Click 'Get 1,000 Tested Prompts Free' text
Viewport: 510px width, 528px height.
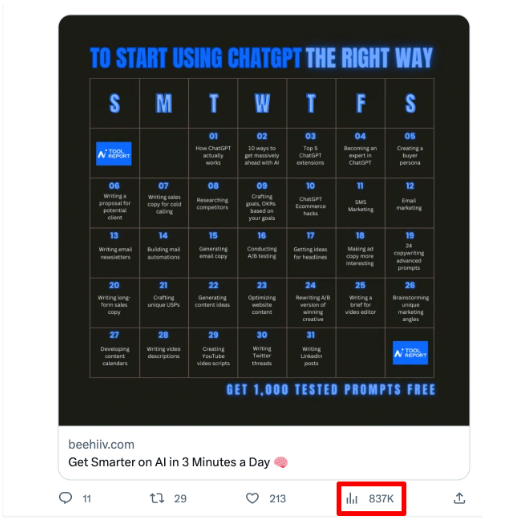(x=331, y=390)
